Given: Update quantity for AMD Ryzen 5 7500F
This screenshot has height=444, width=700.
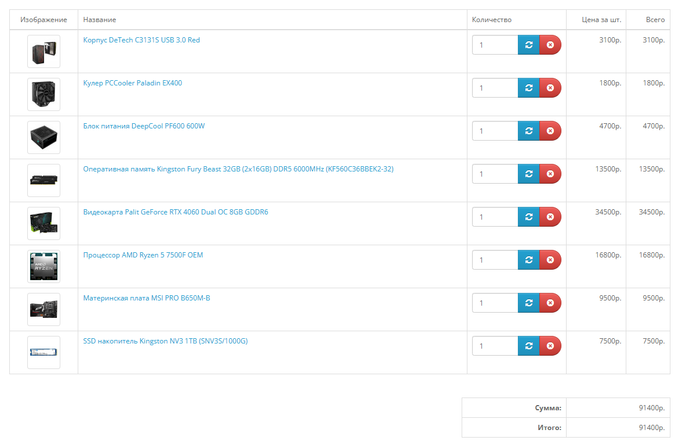Looking at the screenshot, I should click(x=528, y=260).
